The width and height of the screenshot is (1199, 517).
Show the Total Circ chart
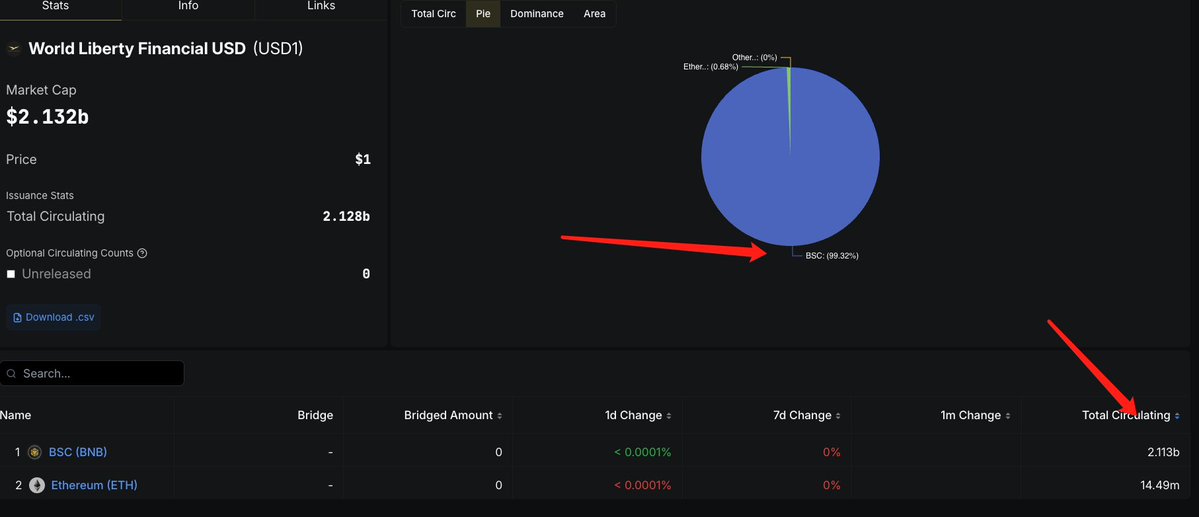point(434,14)
